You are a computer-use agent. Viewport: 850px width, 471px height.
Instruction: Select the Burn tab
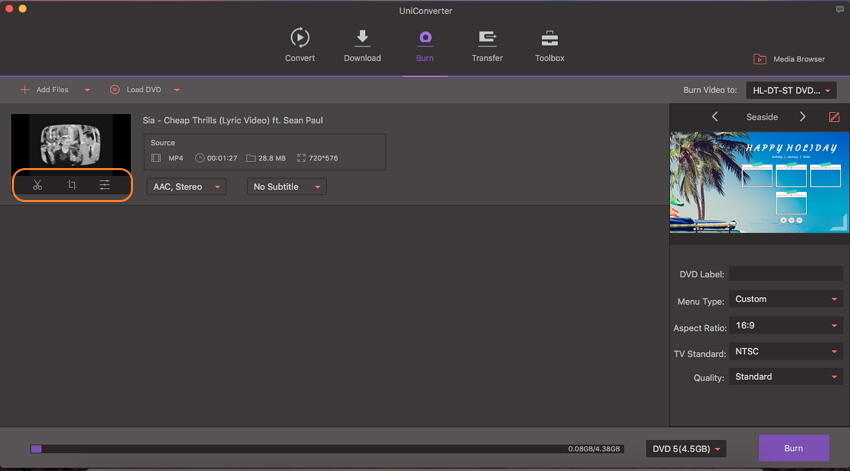[424, 45]
